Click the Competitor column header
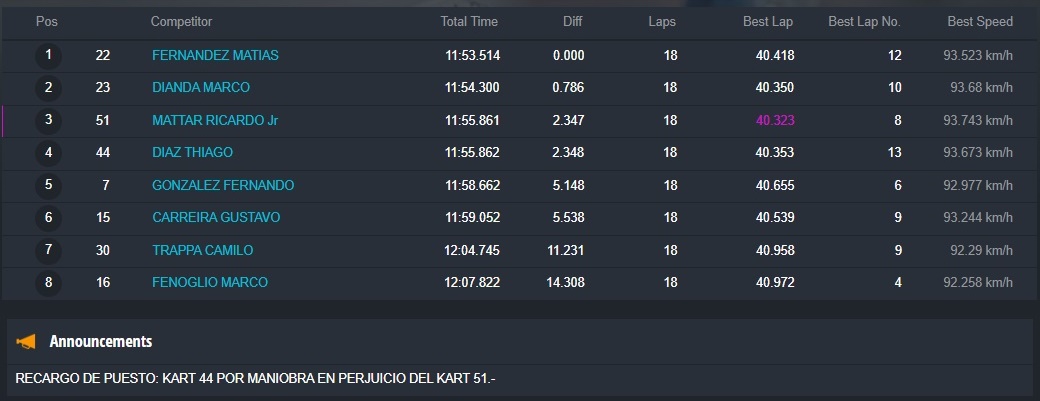This screenshot has height=401, width=1040. coord(181,22)
